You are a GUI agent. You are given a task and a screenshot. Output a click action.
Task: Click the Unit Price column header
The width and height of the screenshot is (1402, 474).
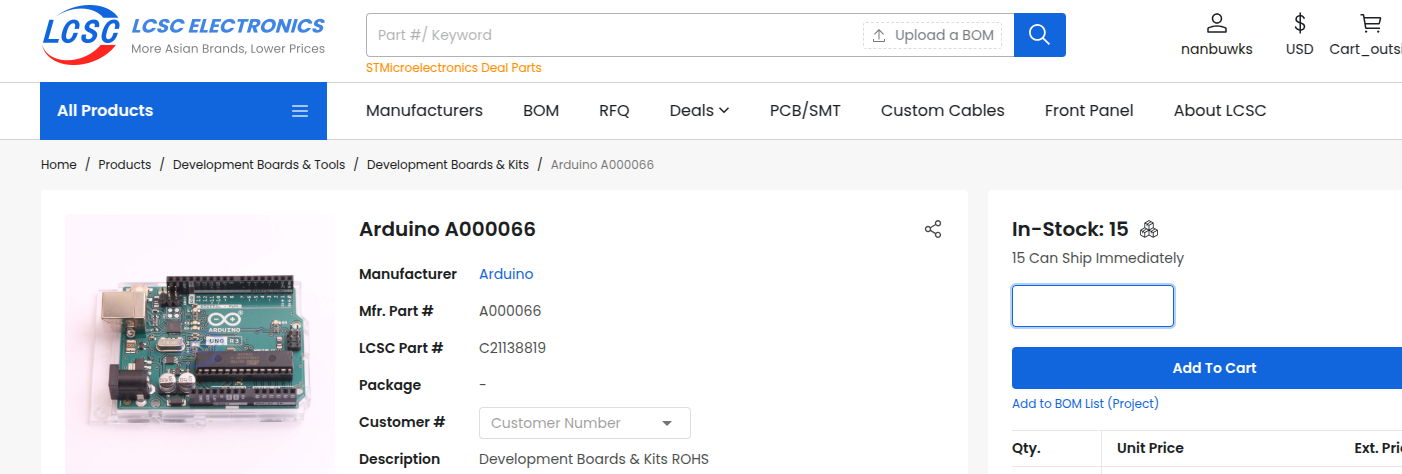tap(1150, 448)
